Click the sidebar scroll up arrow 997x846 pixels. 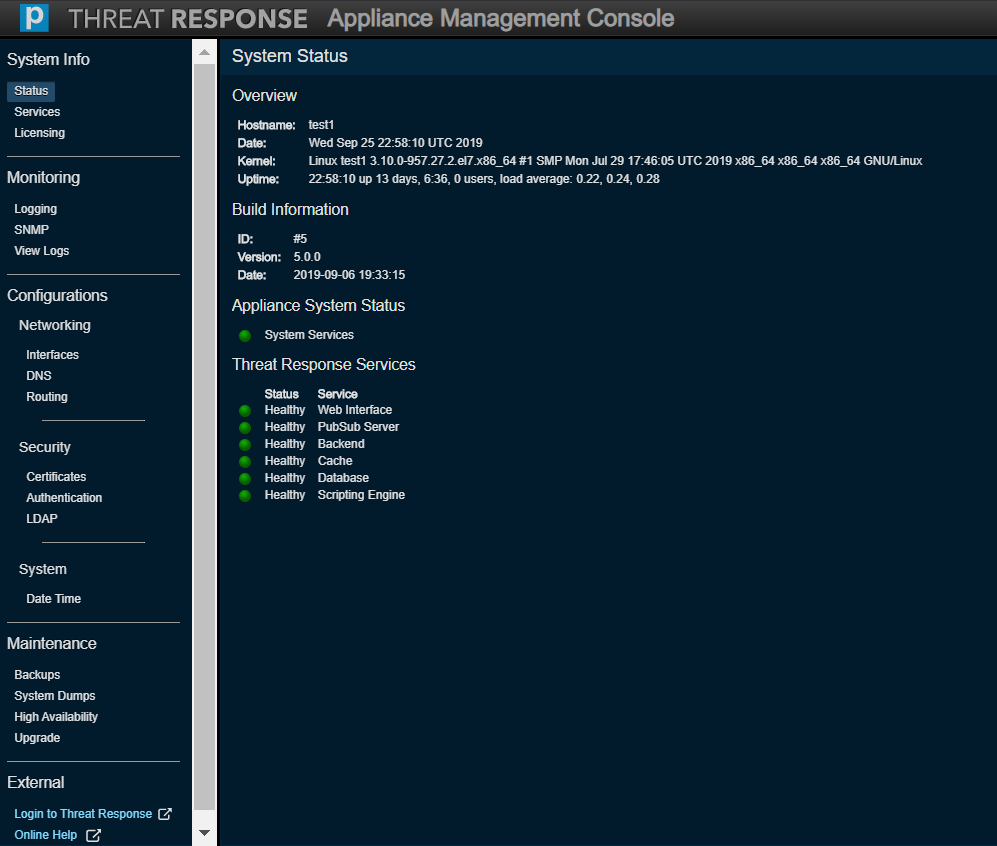204,52
